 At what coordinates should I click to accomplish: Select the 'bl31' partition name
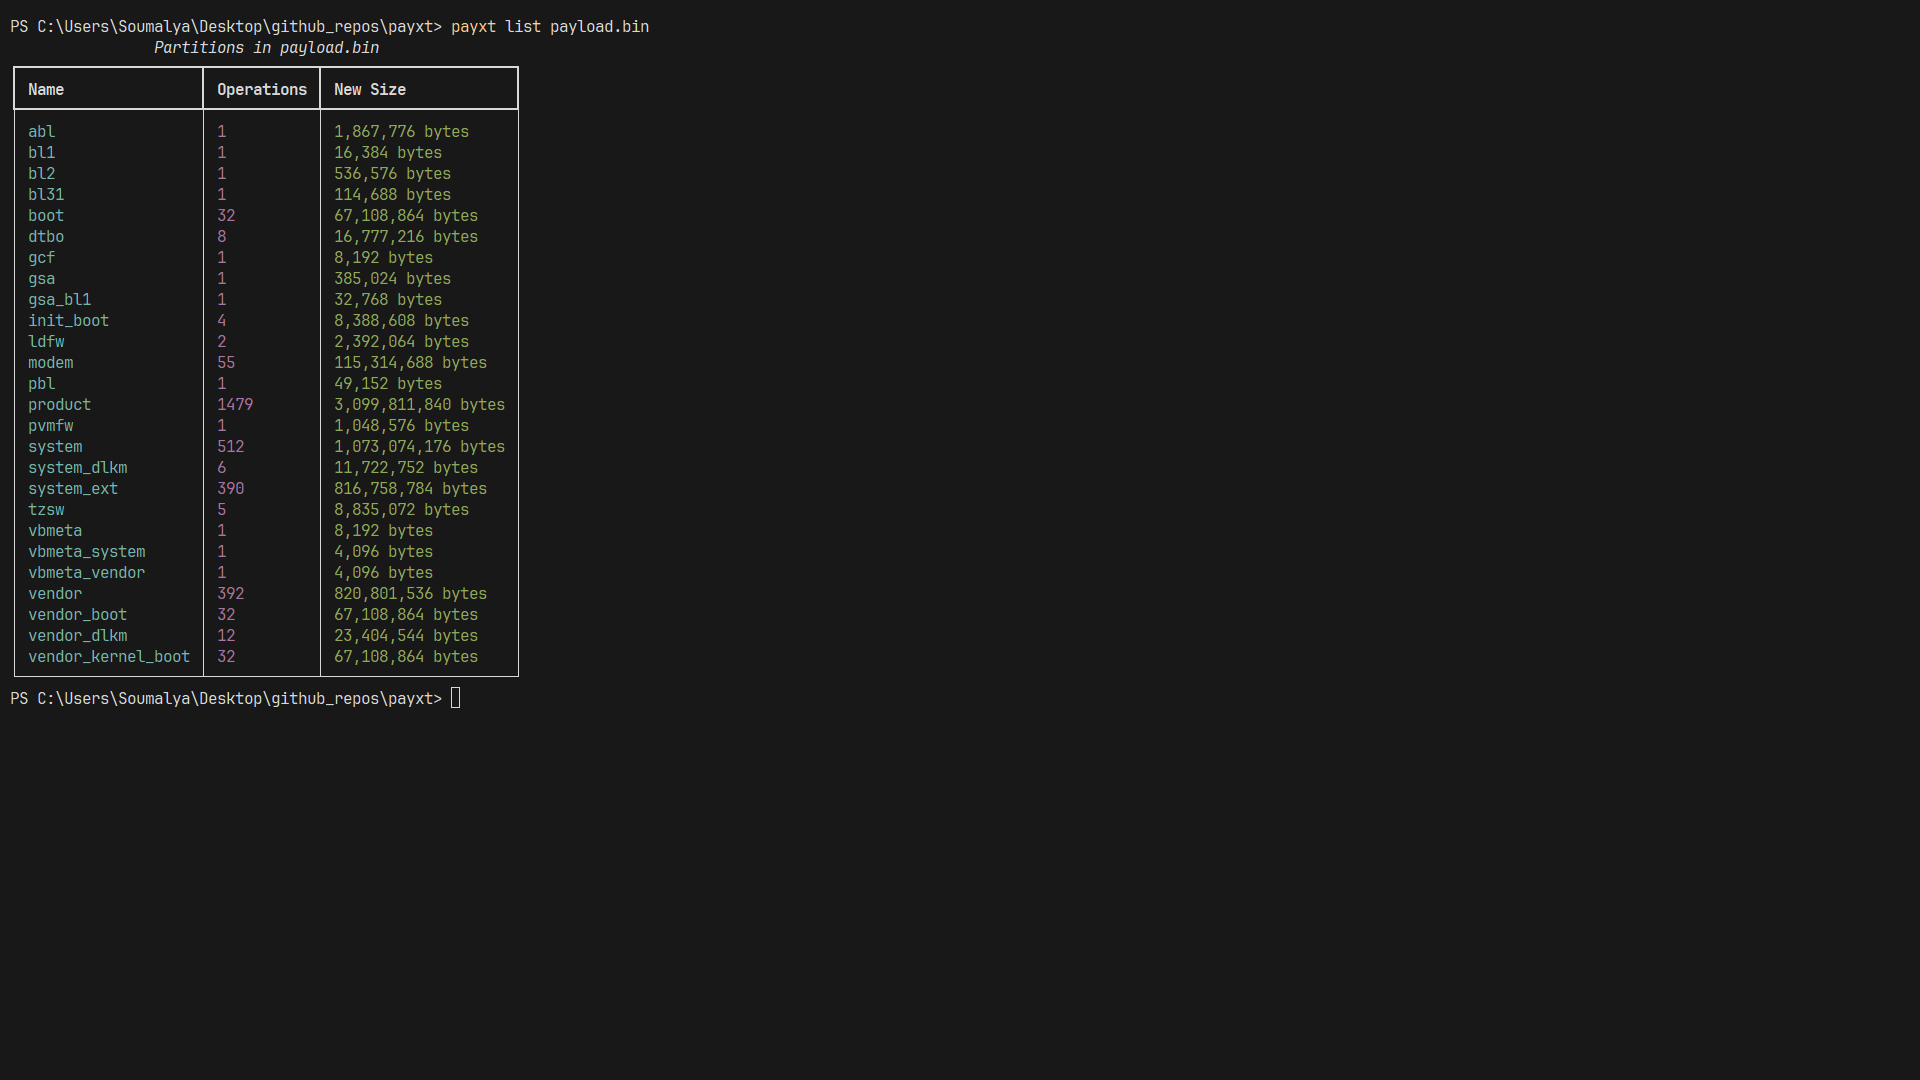click(46, 195)
